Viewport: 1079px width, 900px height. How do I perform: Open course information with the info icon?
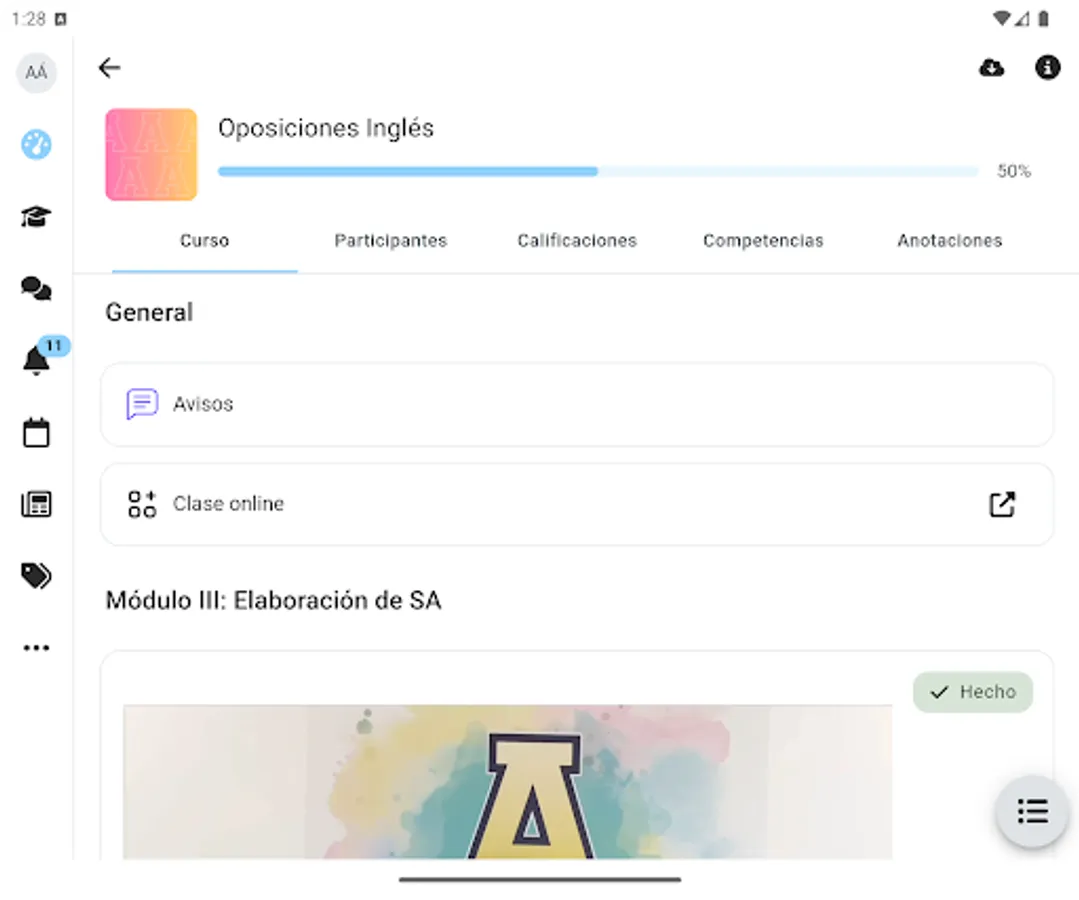[x=1047, y=67]
